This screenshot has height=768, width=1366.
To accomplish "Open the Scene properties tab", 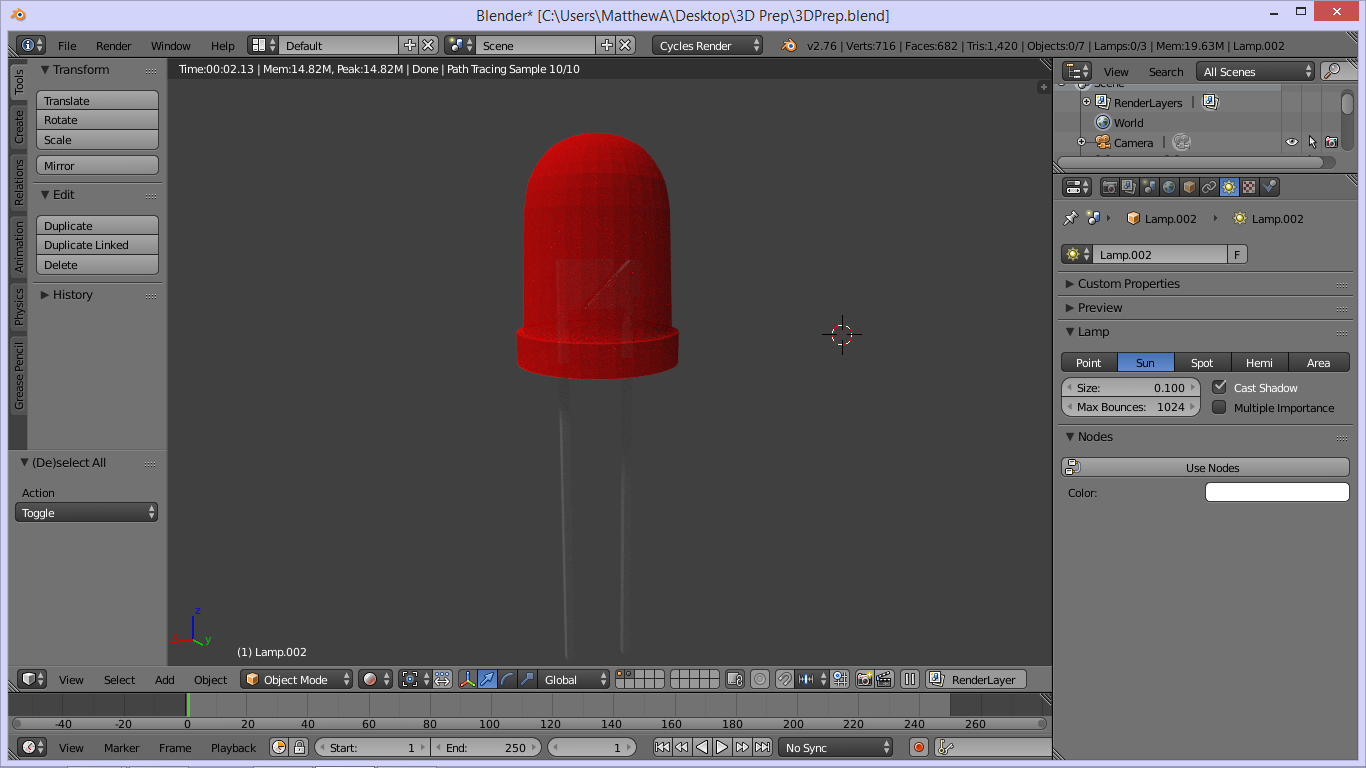I will 1149,187.
